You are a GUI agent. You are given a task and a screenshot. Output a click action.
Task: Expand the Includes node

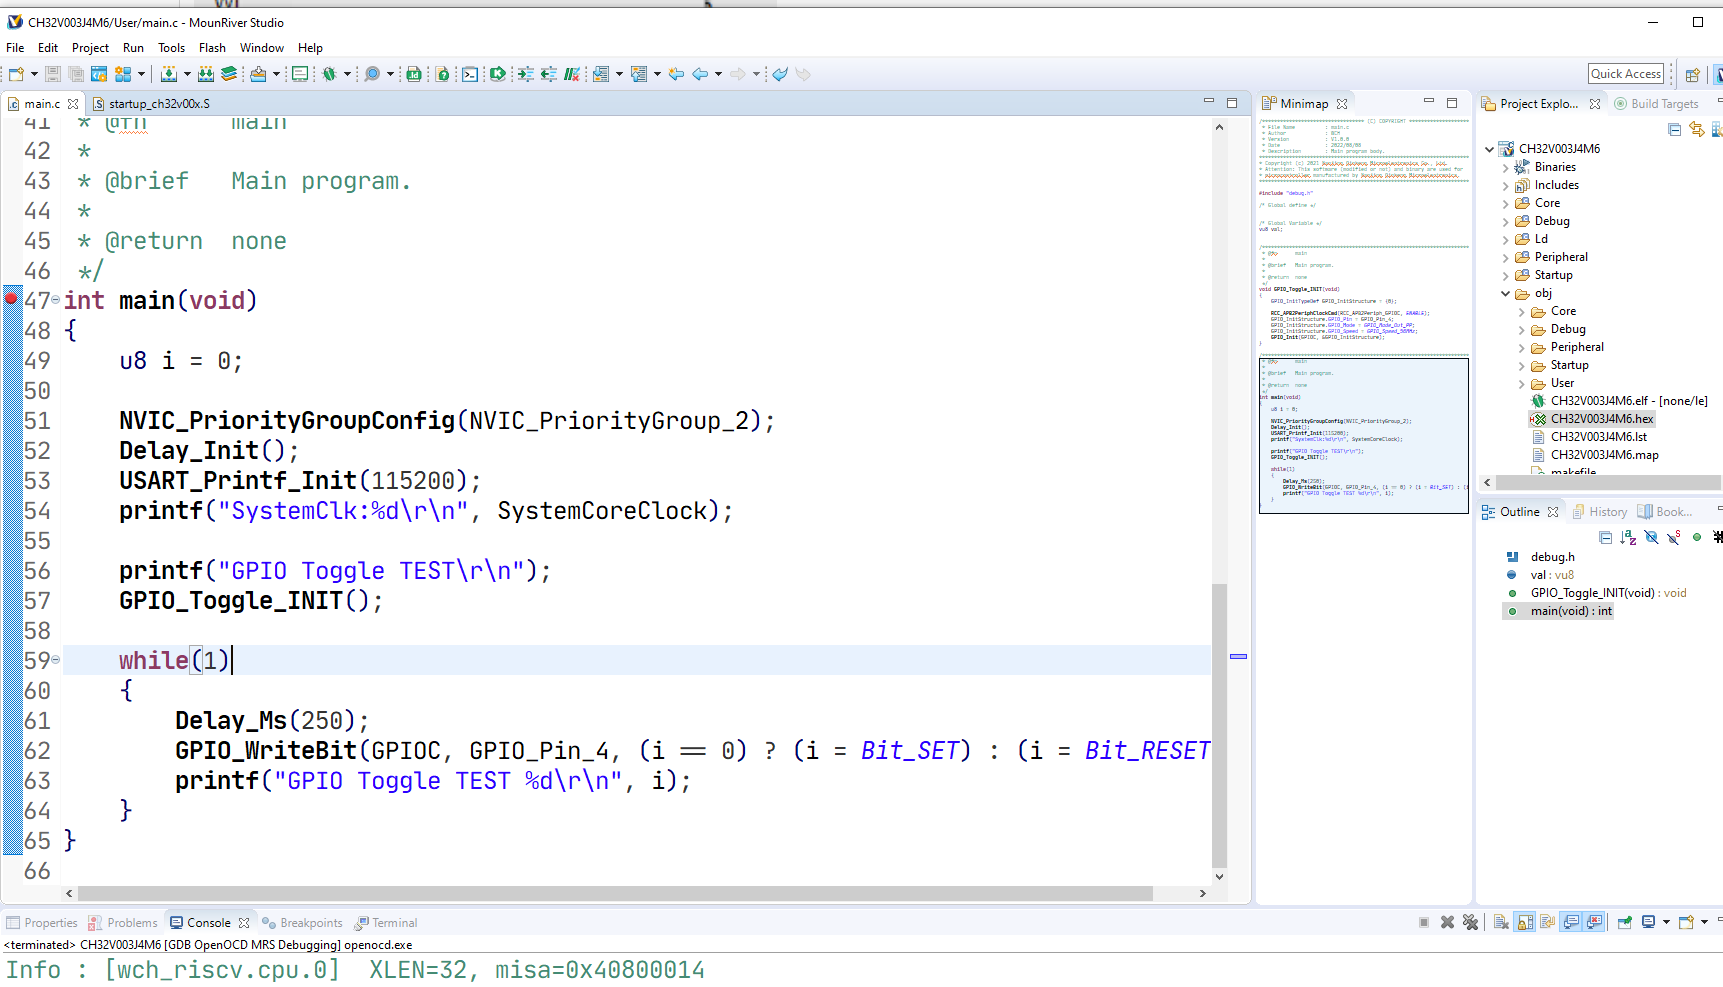1506,185
